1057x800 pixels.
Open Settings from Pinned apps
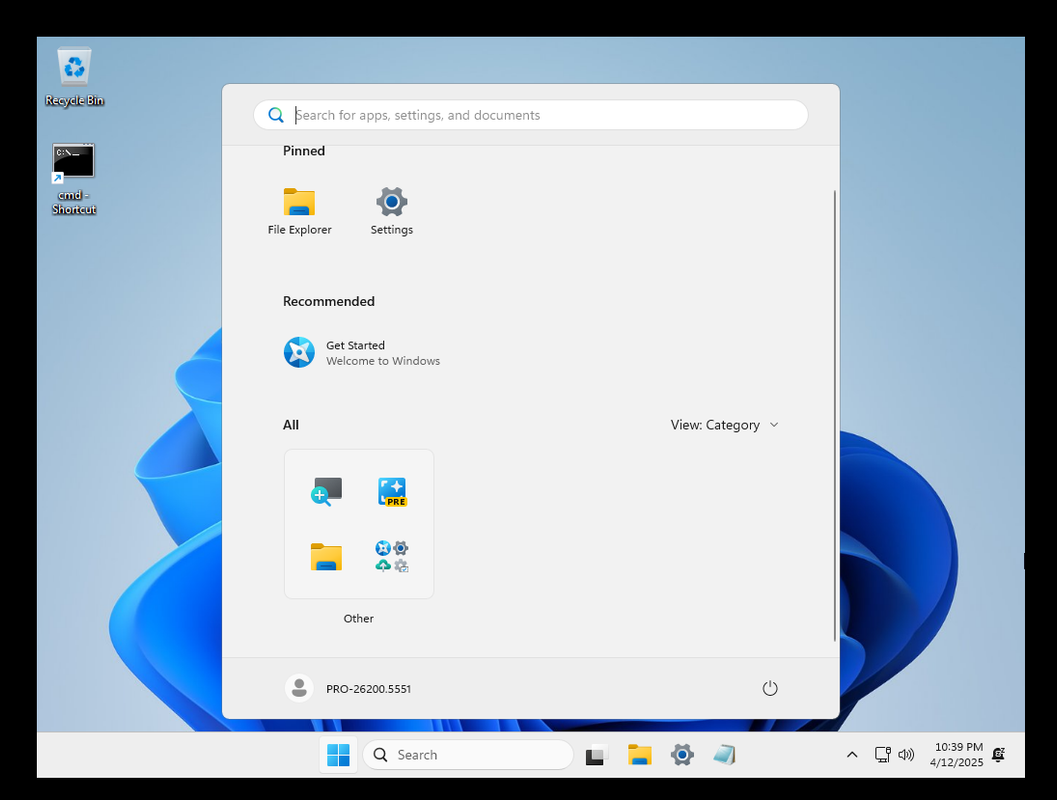pos(392,211)
